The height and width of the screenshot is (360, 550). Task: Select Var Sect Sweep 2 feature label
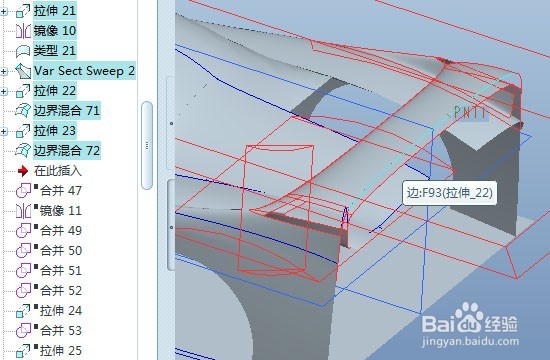84,71
